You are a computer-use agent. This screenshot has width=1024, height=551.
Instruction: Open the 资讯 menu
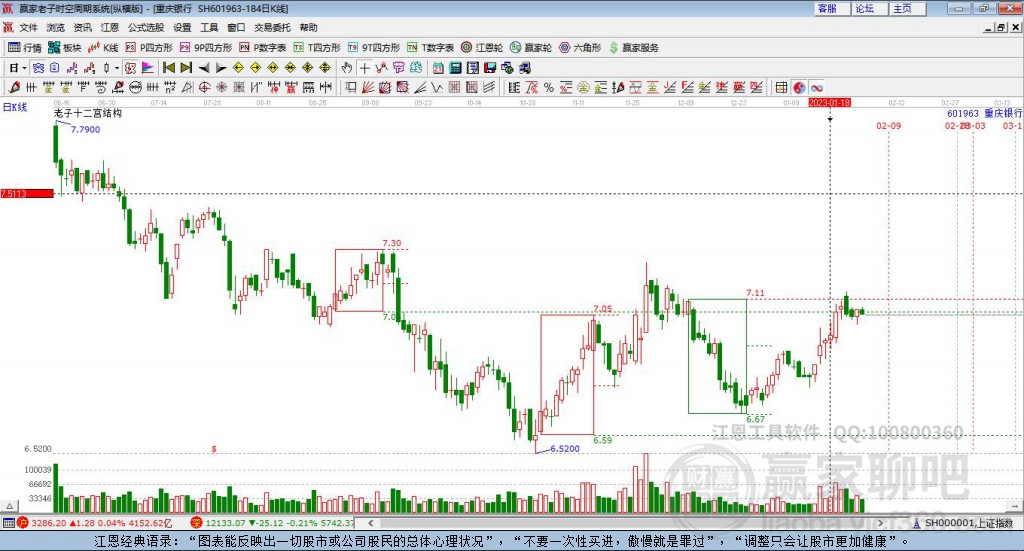82,27
